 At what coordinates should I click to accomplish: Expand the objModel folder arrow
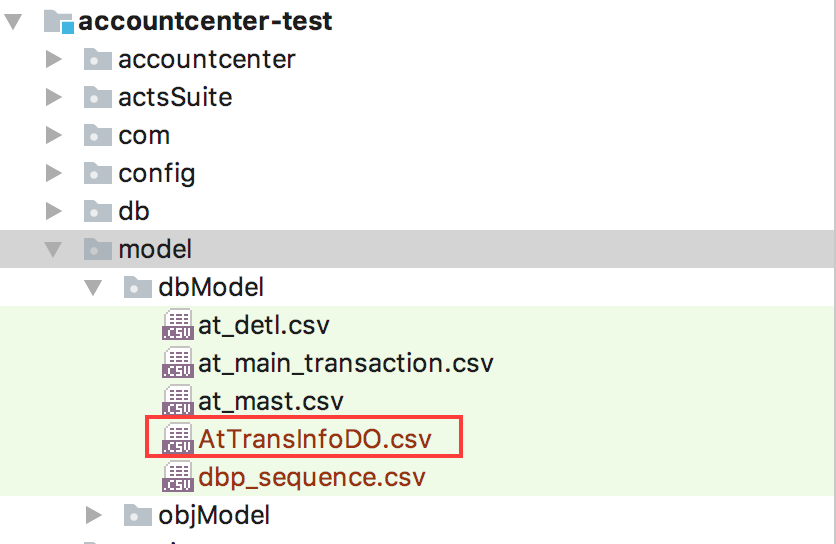93,515
